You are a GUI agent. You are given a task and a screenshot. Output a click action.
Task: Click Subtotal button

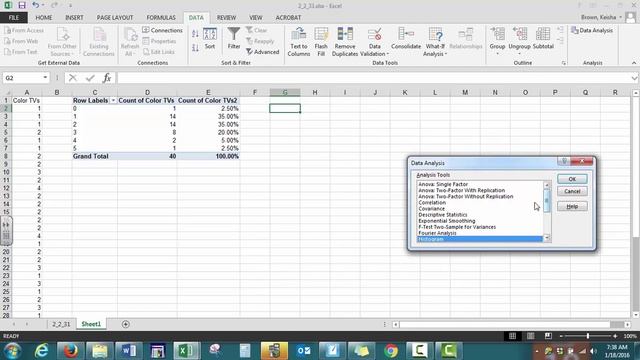pyautogui.click(x=543, y=38)
